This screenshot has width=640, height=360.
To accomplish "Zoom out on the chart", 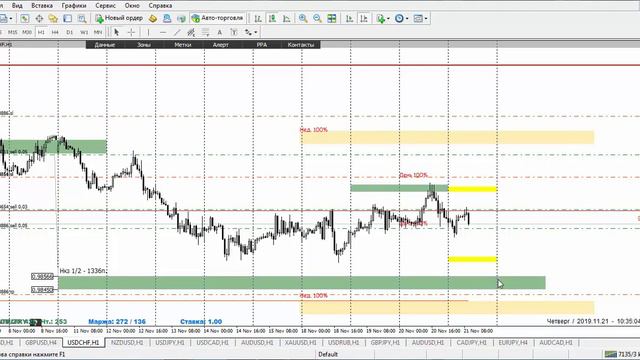I will tap(317, 18).
